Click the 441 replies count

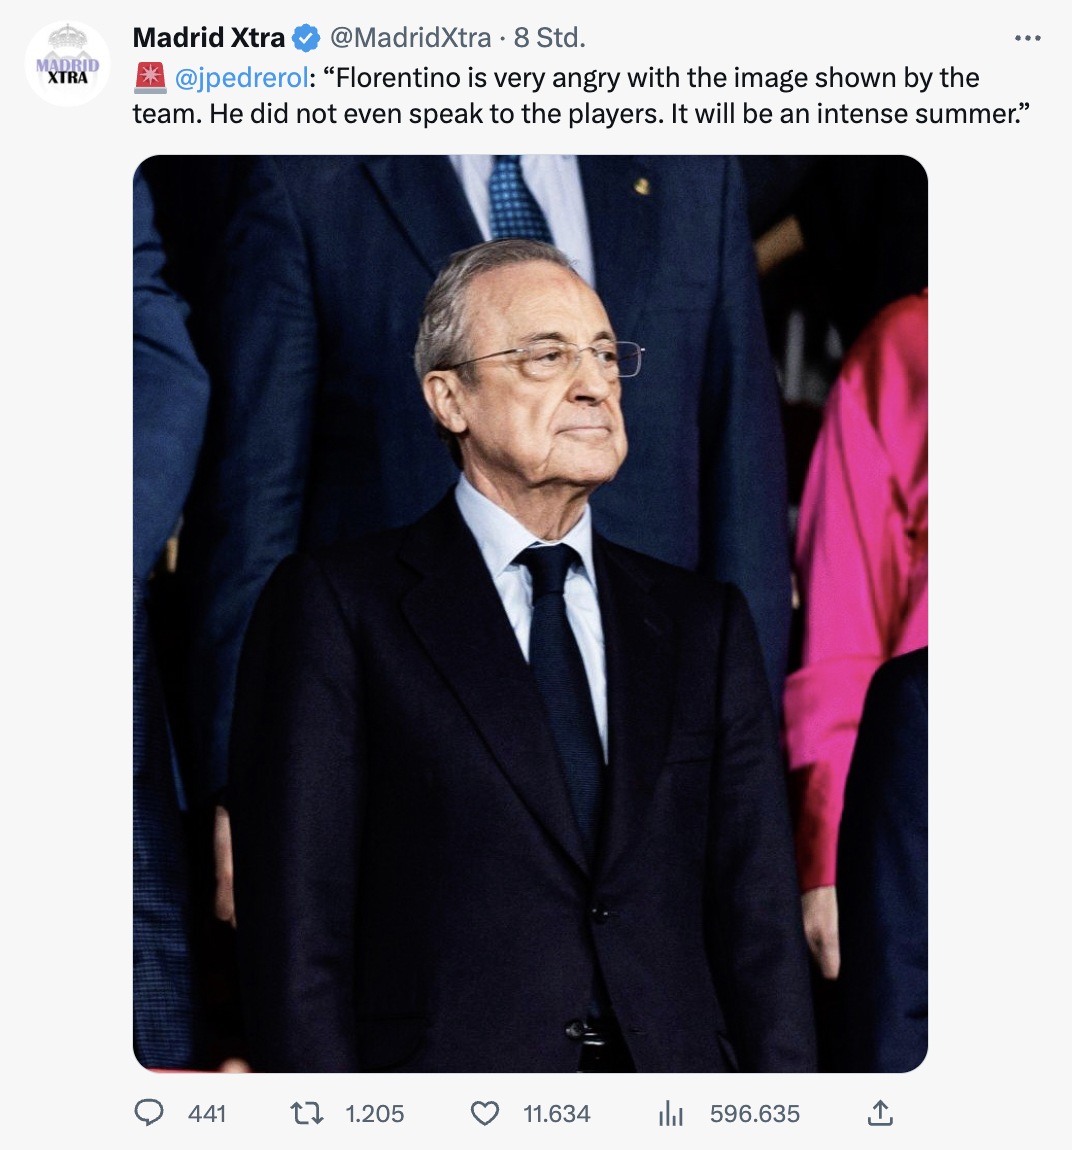click(x=207, y=1114)
